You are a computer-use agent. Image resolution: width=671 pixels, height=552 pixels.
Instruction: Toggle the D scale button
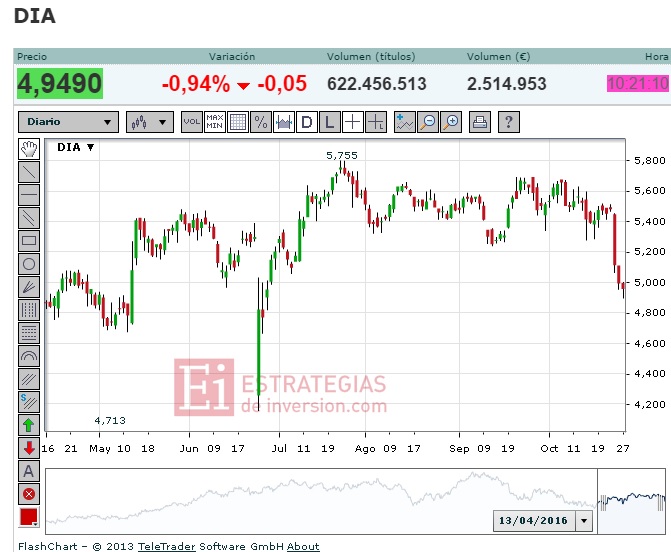[x=307, y=122]
